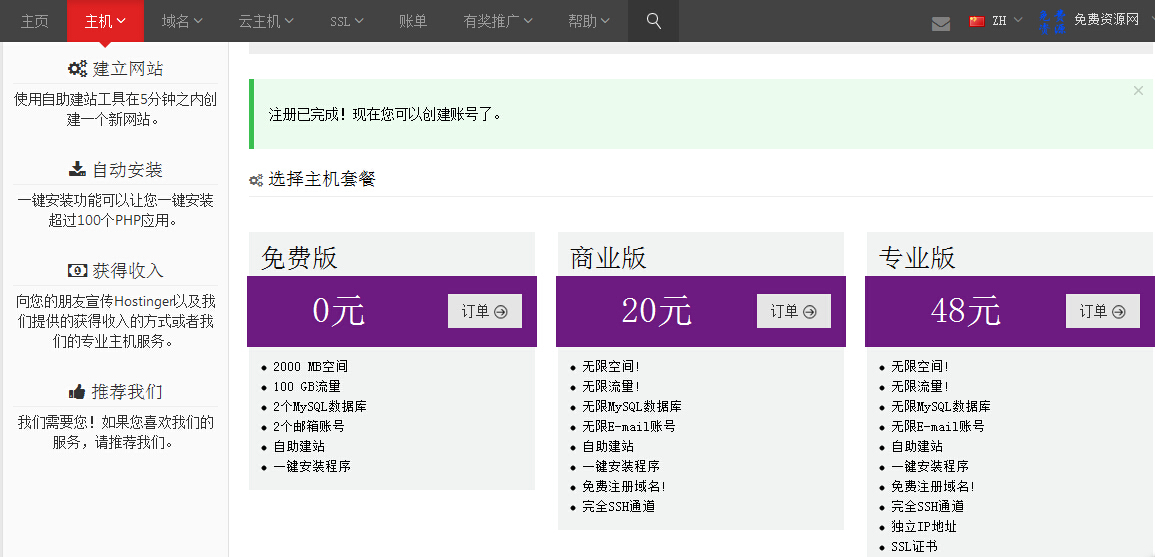Open the 有奖推广 menu
This screenshot has height=557, width=1155.
pos(498,21)
